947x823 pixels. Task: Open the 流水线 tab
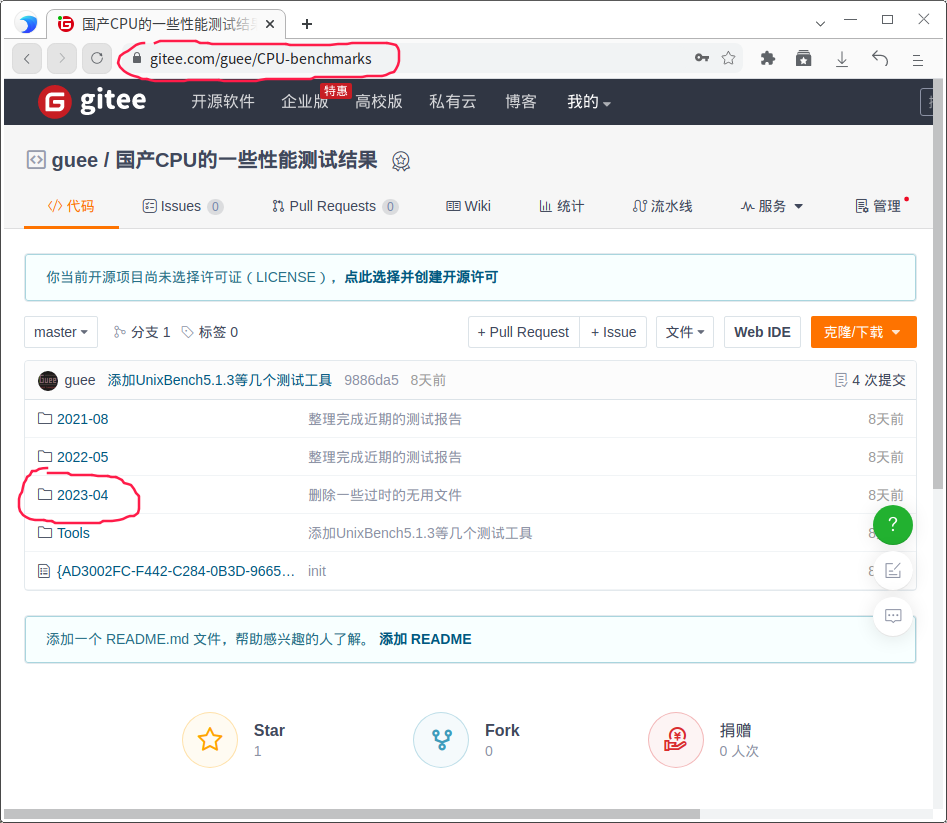click(x=662, y=207)
